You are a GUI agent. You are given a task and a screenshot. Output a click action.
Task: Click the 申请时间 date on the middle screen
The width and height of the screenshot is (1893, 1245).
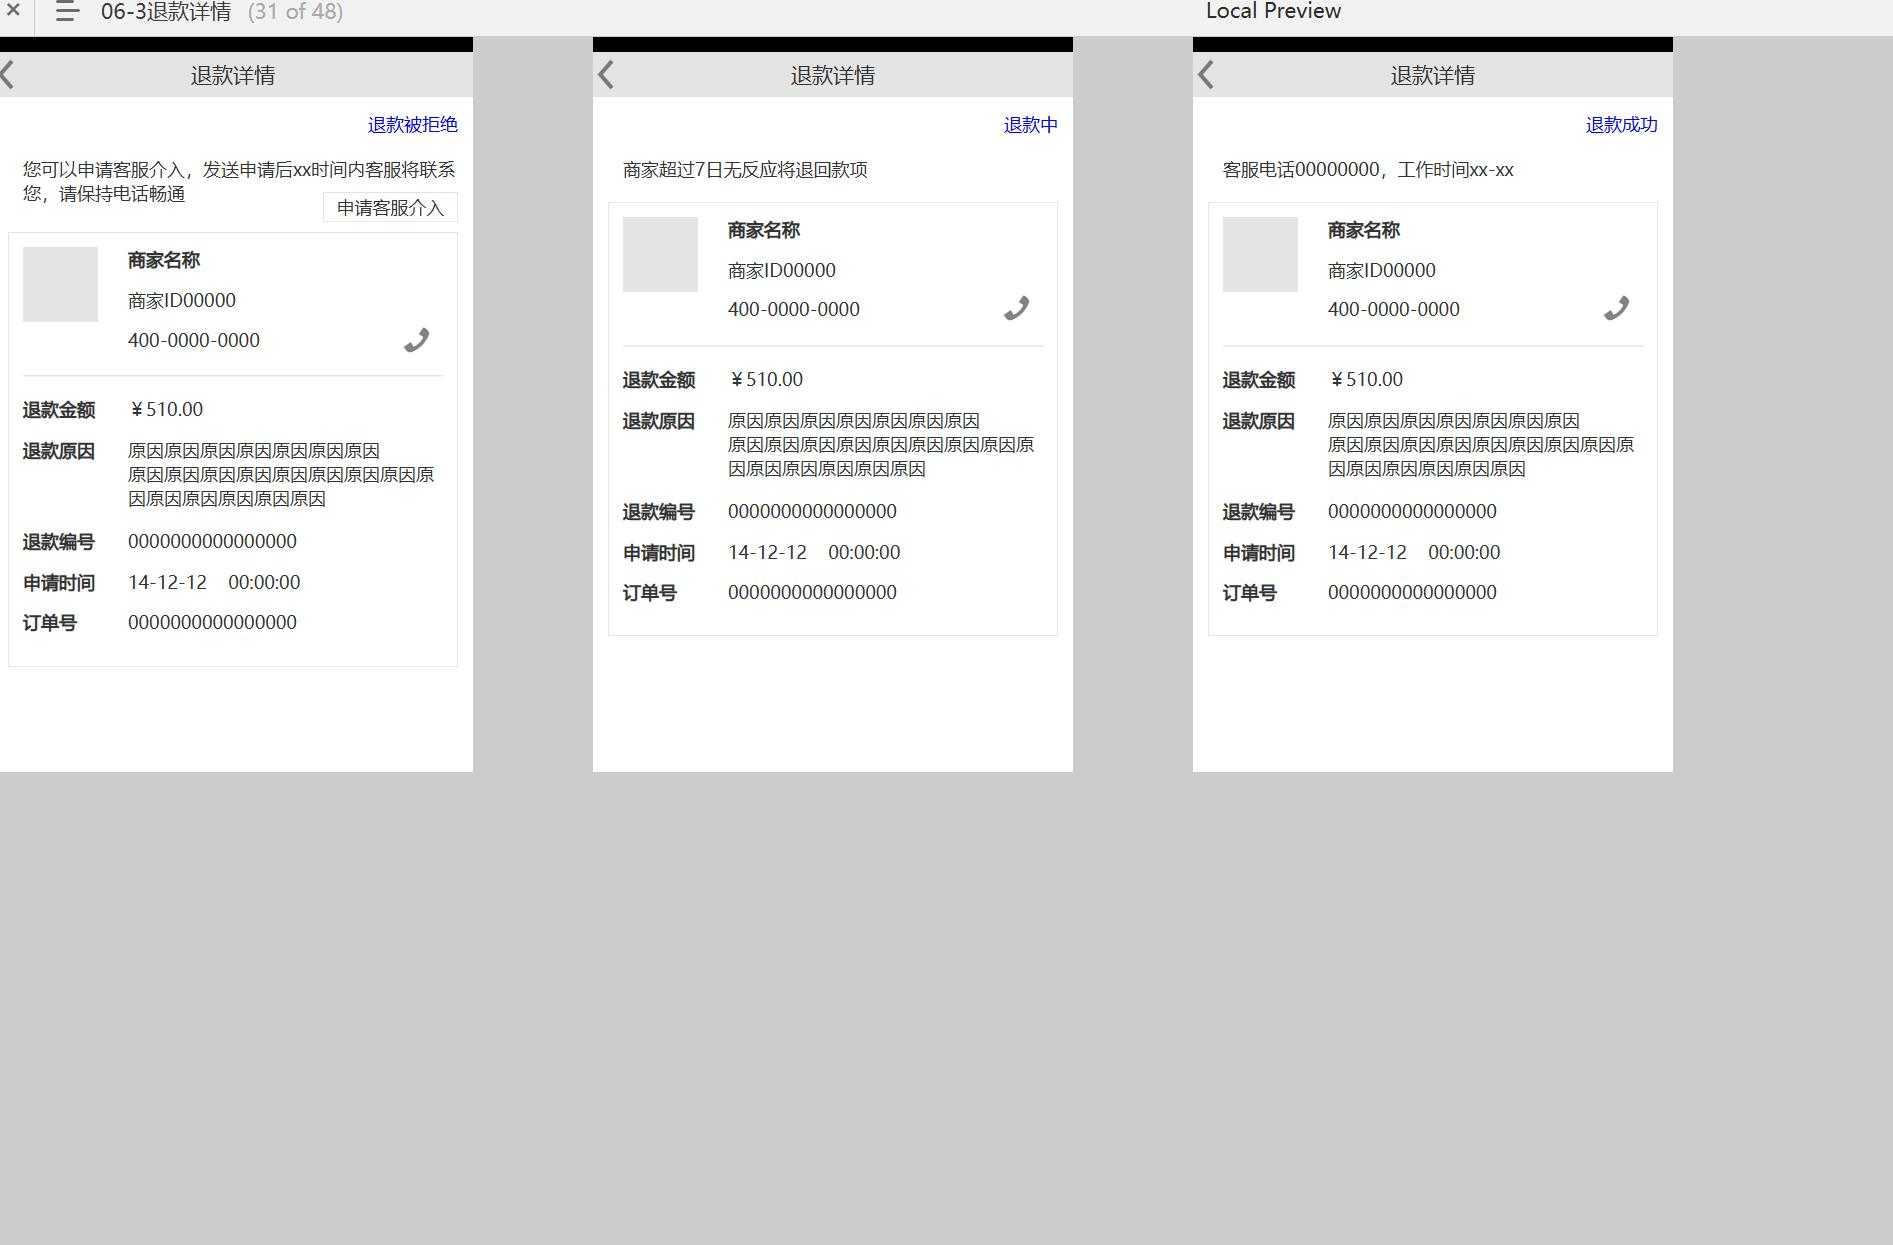pyautogui.click(x=814, y=552)
